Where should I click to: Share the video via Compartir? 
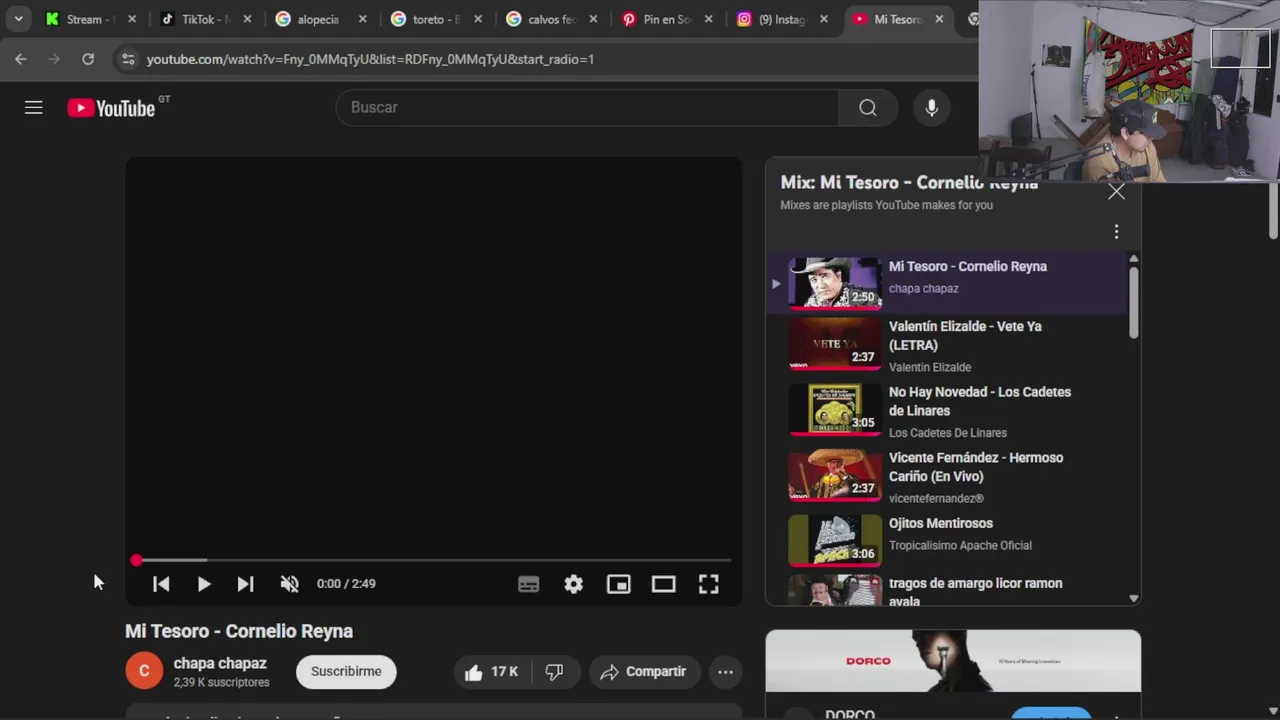(643, 672)
